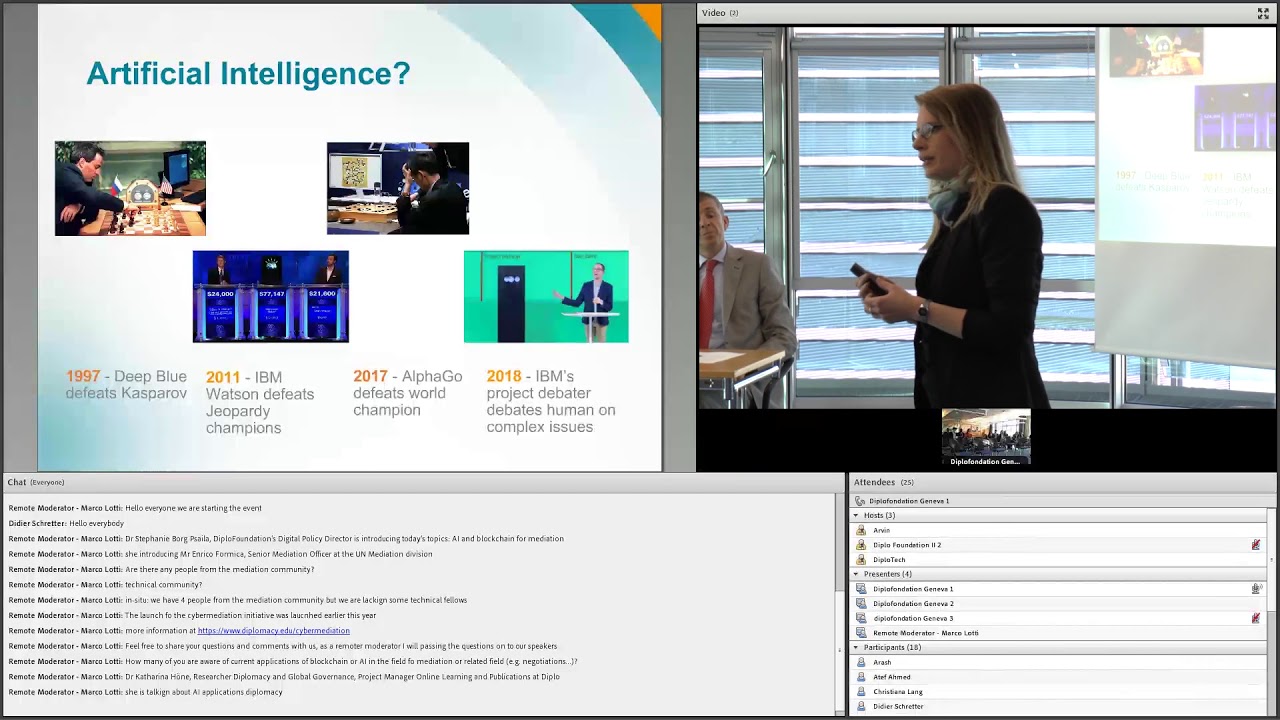Screen dimensions: 1280x720
Task: Click chat message 'she is talkign about AI applications diplomacy'
Action: click(146, 692)
